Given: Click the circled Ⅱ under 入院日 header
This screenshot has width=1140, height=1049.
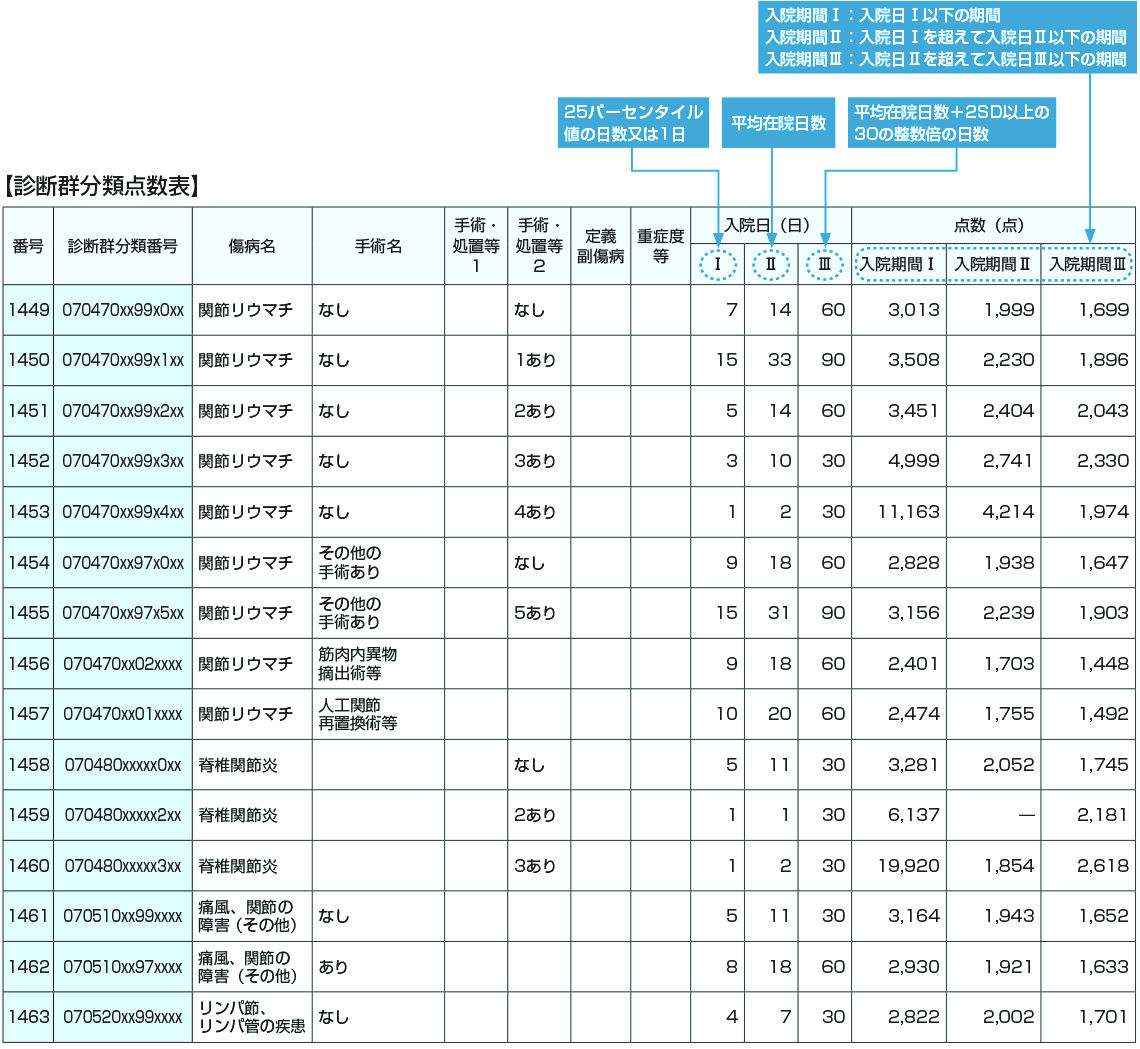Looking at the screenshot, I should point(770,265).
